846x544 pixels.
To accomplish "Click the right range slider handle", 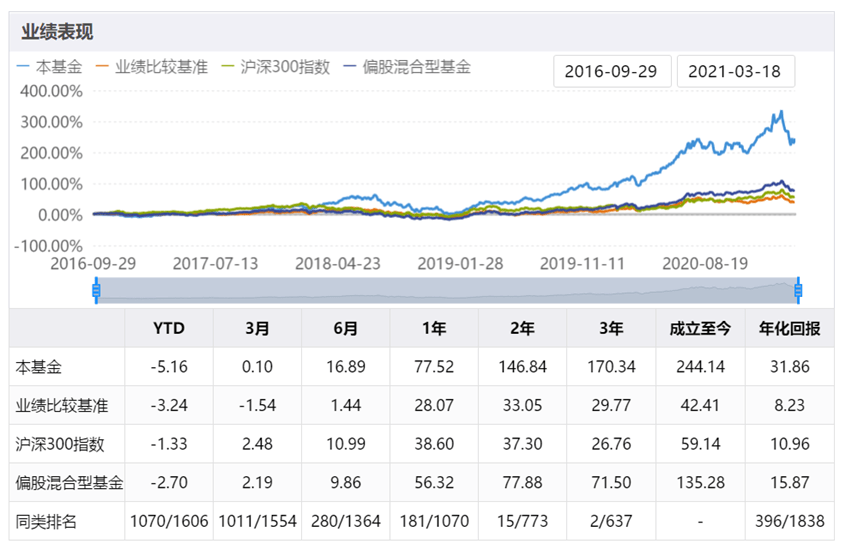I will tap(798, 290).
